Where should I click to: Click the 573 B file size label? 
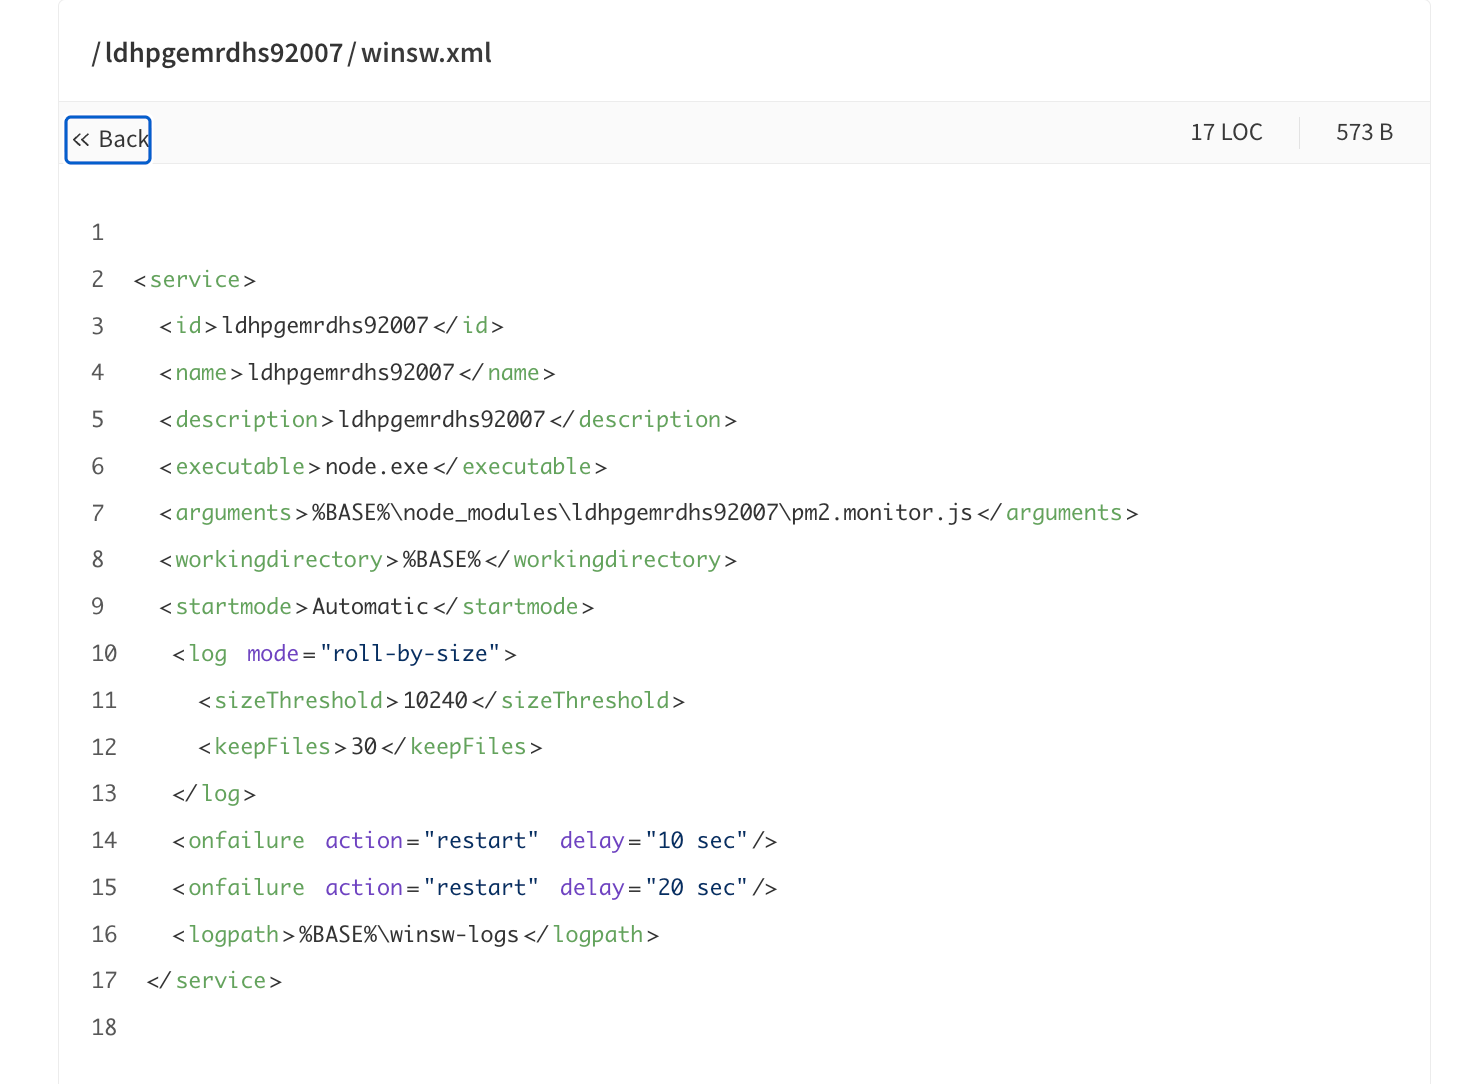coord(1364,132)
